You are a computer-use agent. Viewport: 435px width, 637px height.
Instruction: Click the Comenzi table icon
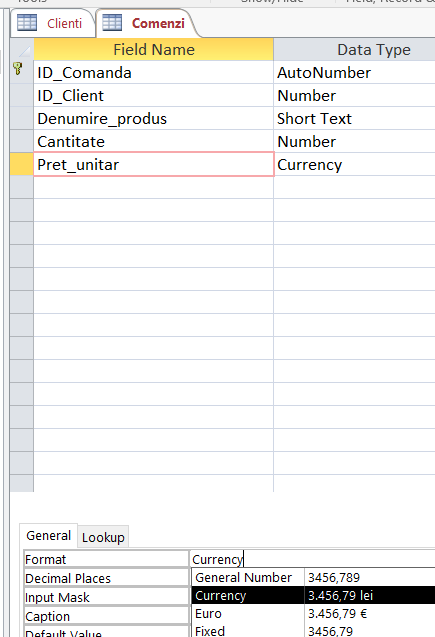(112, 22)
